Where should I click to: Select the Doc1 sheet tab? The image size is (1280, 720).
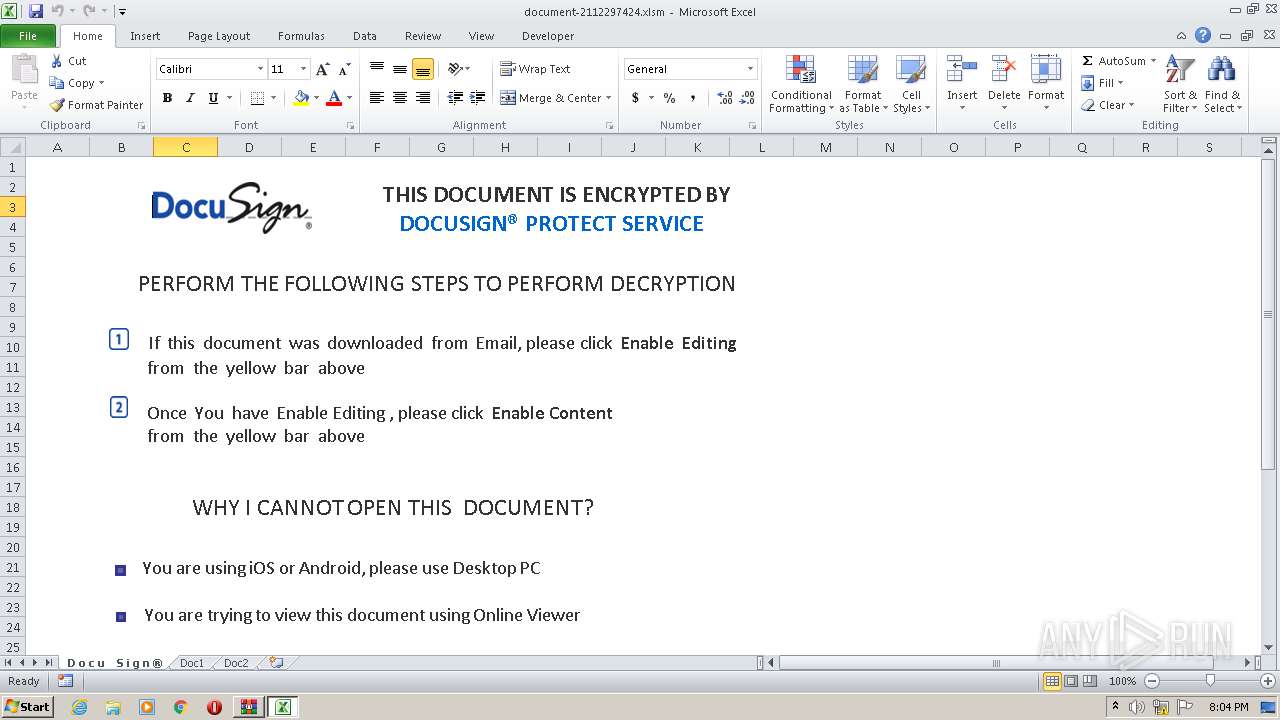pyautogui.click(x=192, y=663)
